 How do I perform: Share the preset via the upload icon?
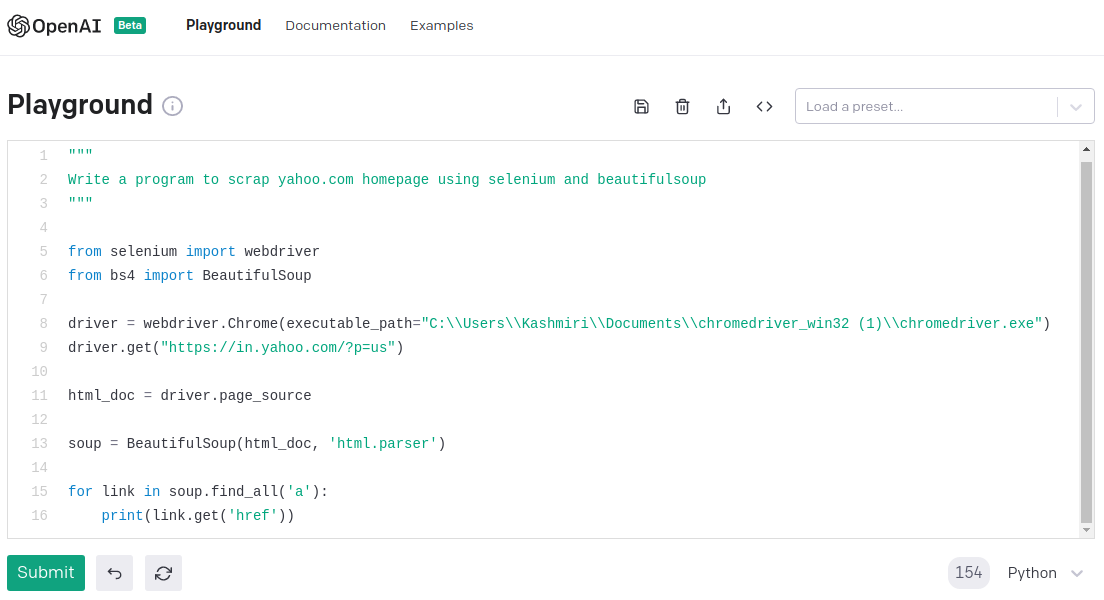coord(724,107)
